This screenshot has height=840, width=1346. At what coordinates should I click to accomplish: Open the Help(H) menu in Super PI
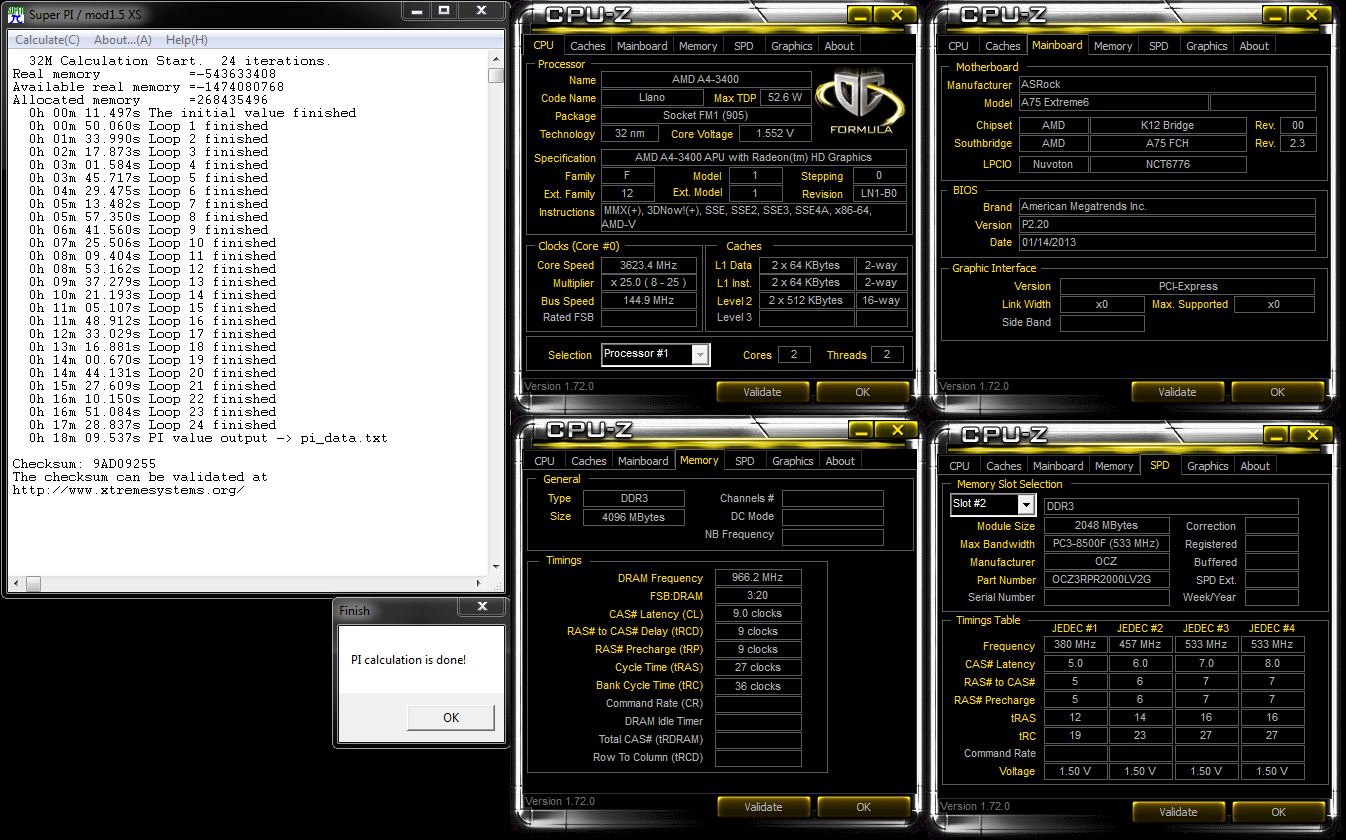click(x=187, y=40)
